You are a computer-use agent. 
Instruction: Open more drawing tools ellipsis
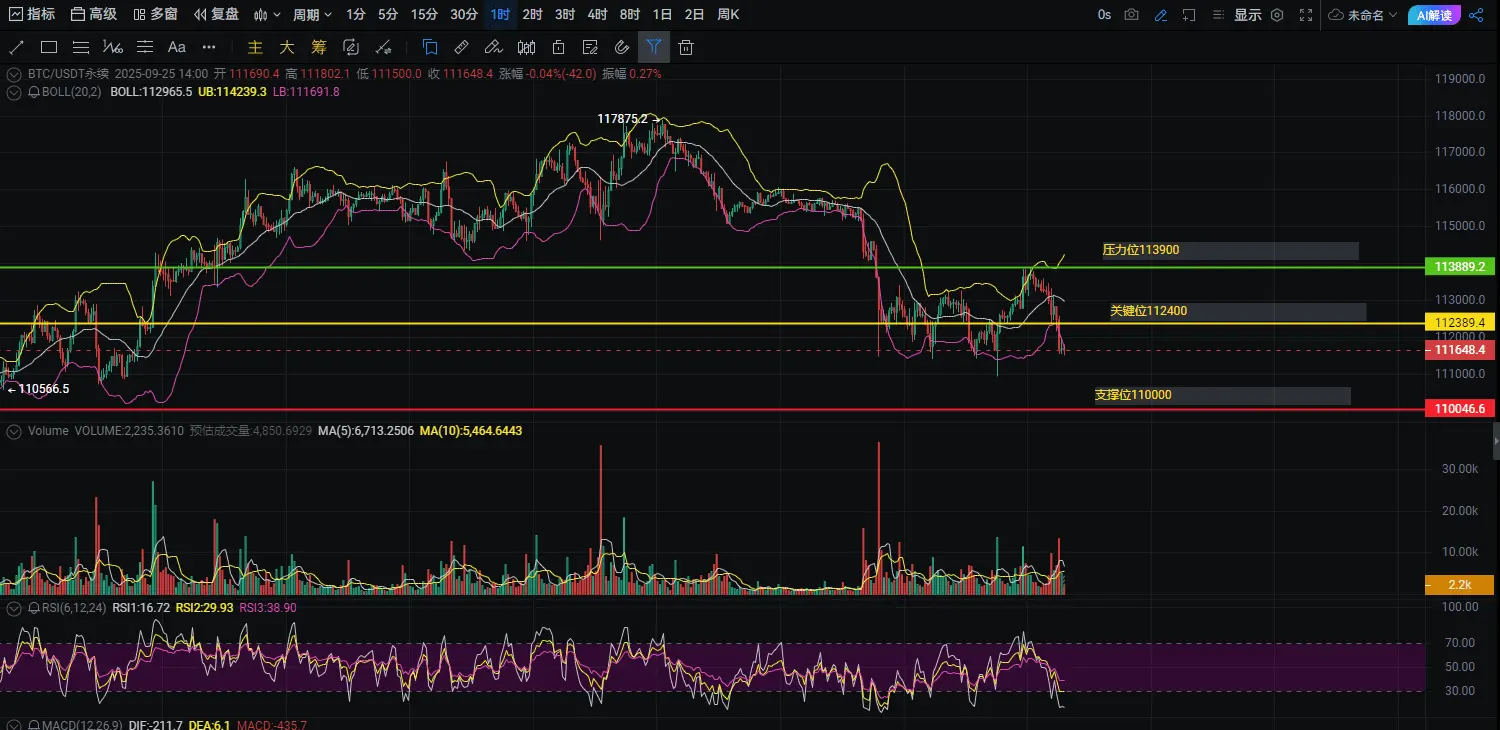(x=209, y=47)
